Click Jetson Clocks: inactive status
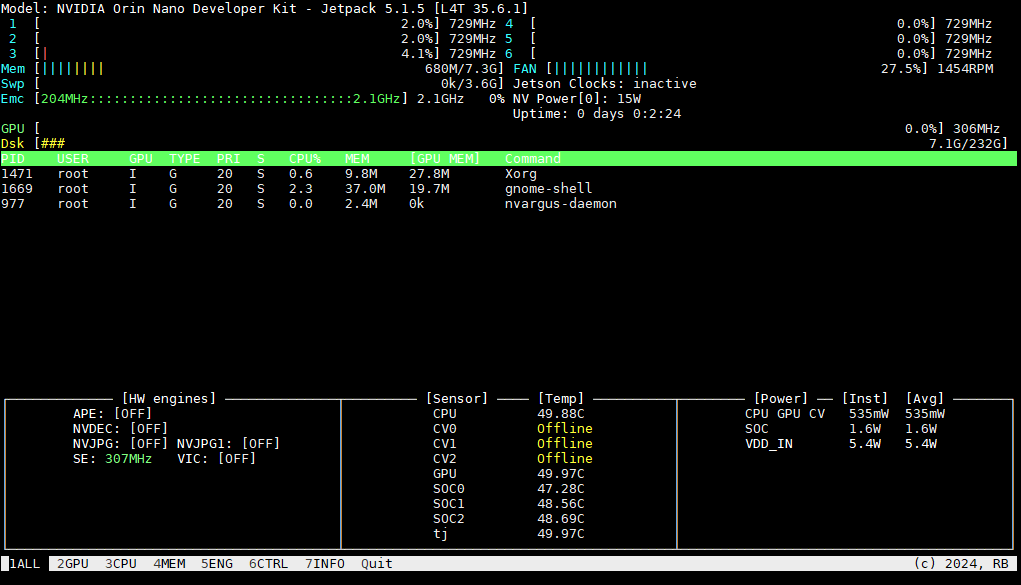The image size is (1021, 585). (x=604, y=83)
